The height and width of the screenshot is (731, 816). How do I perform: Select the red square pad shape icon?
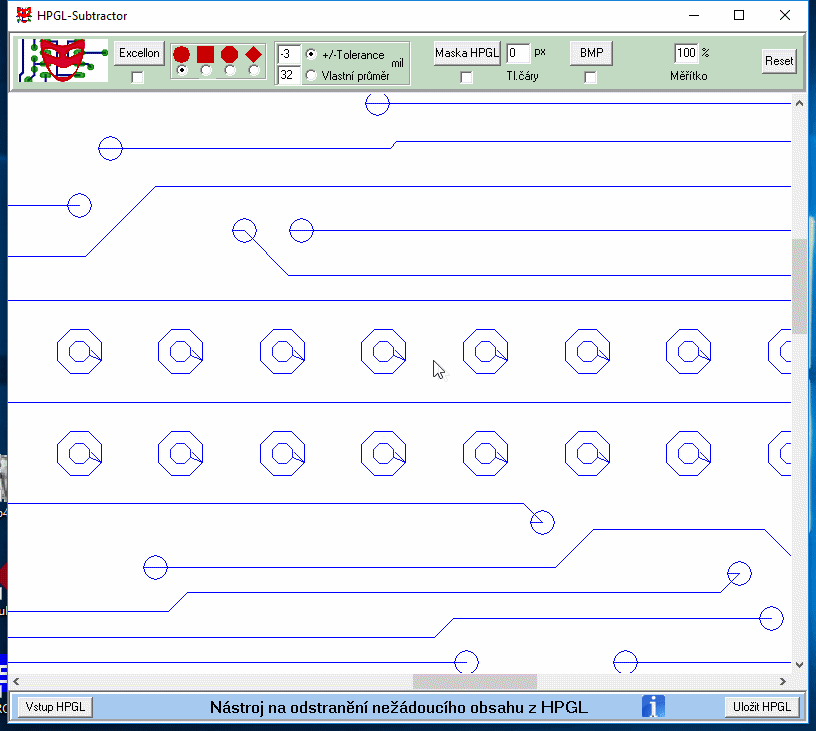tap(206, 54)
